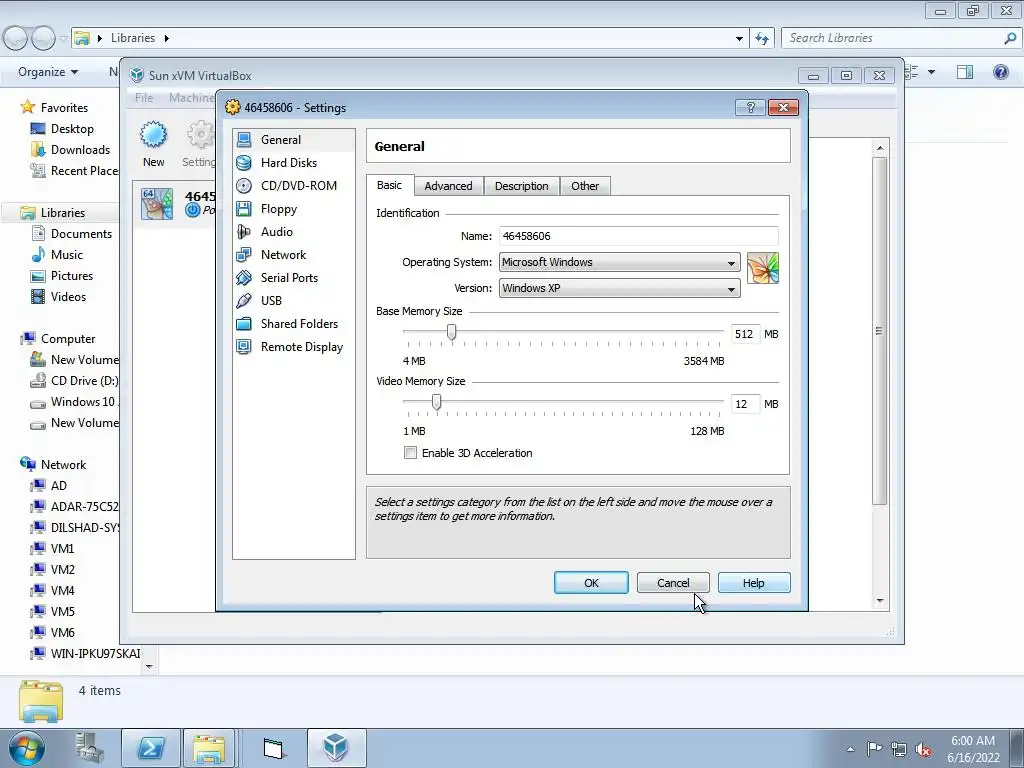
Task: Go back using Explorer's back button
Action: pyautogui.click(x=16, y=38)
